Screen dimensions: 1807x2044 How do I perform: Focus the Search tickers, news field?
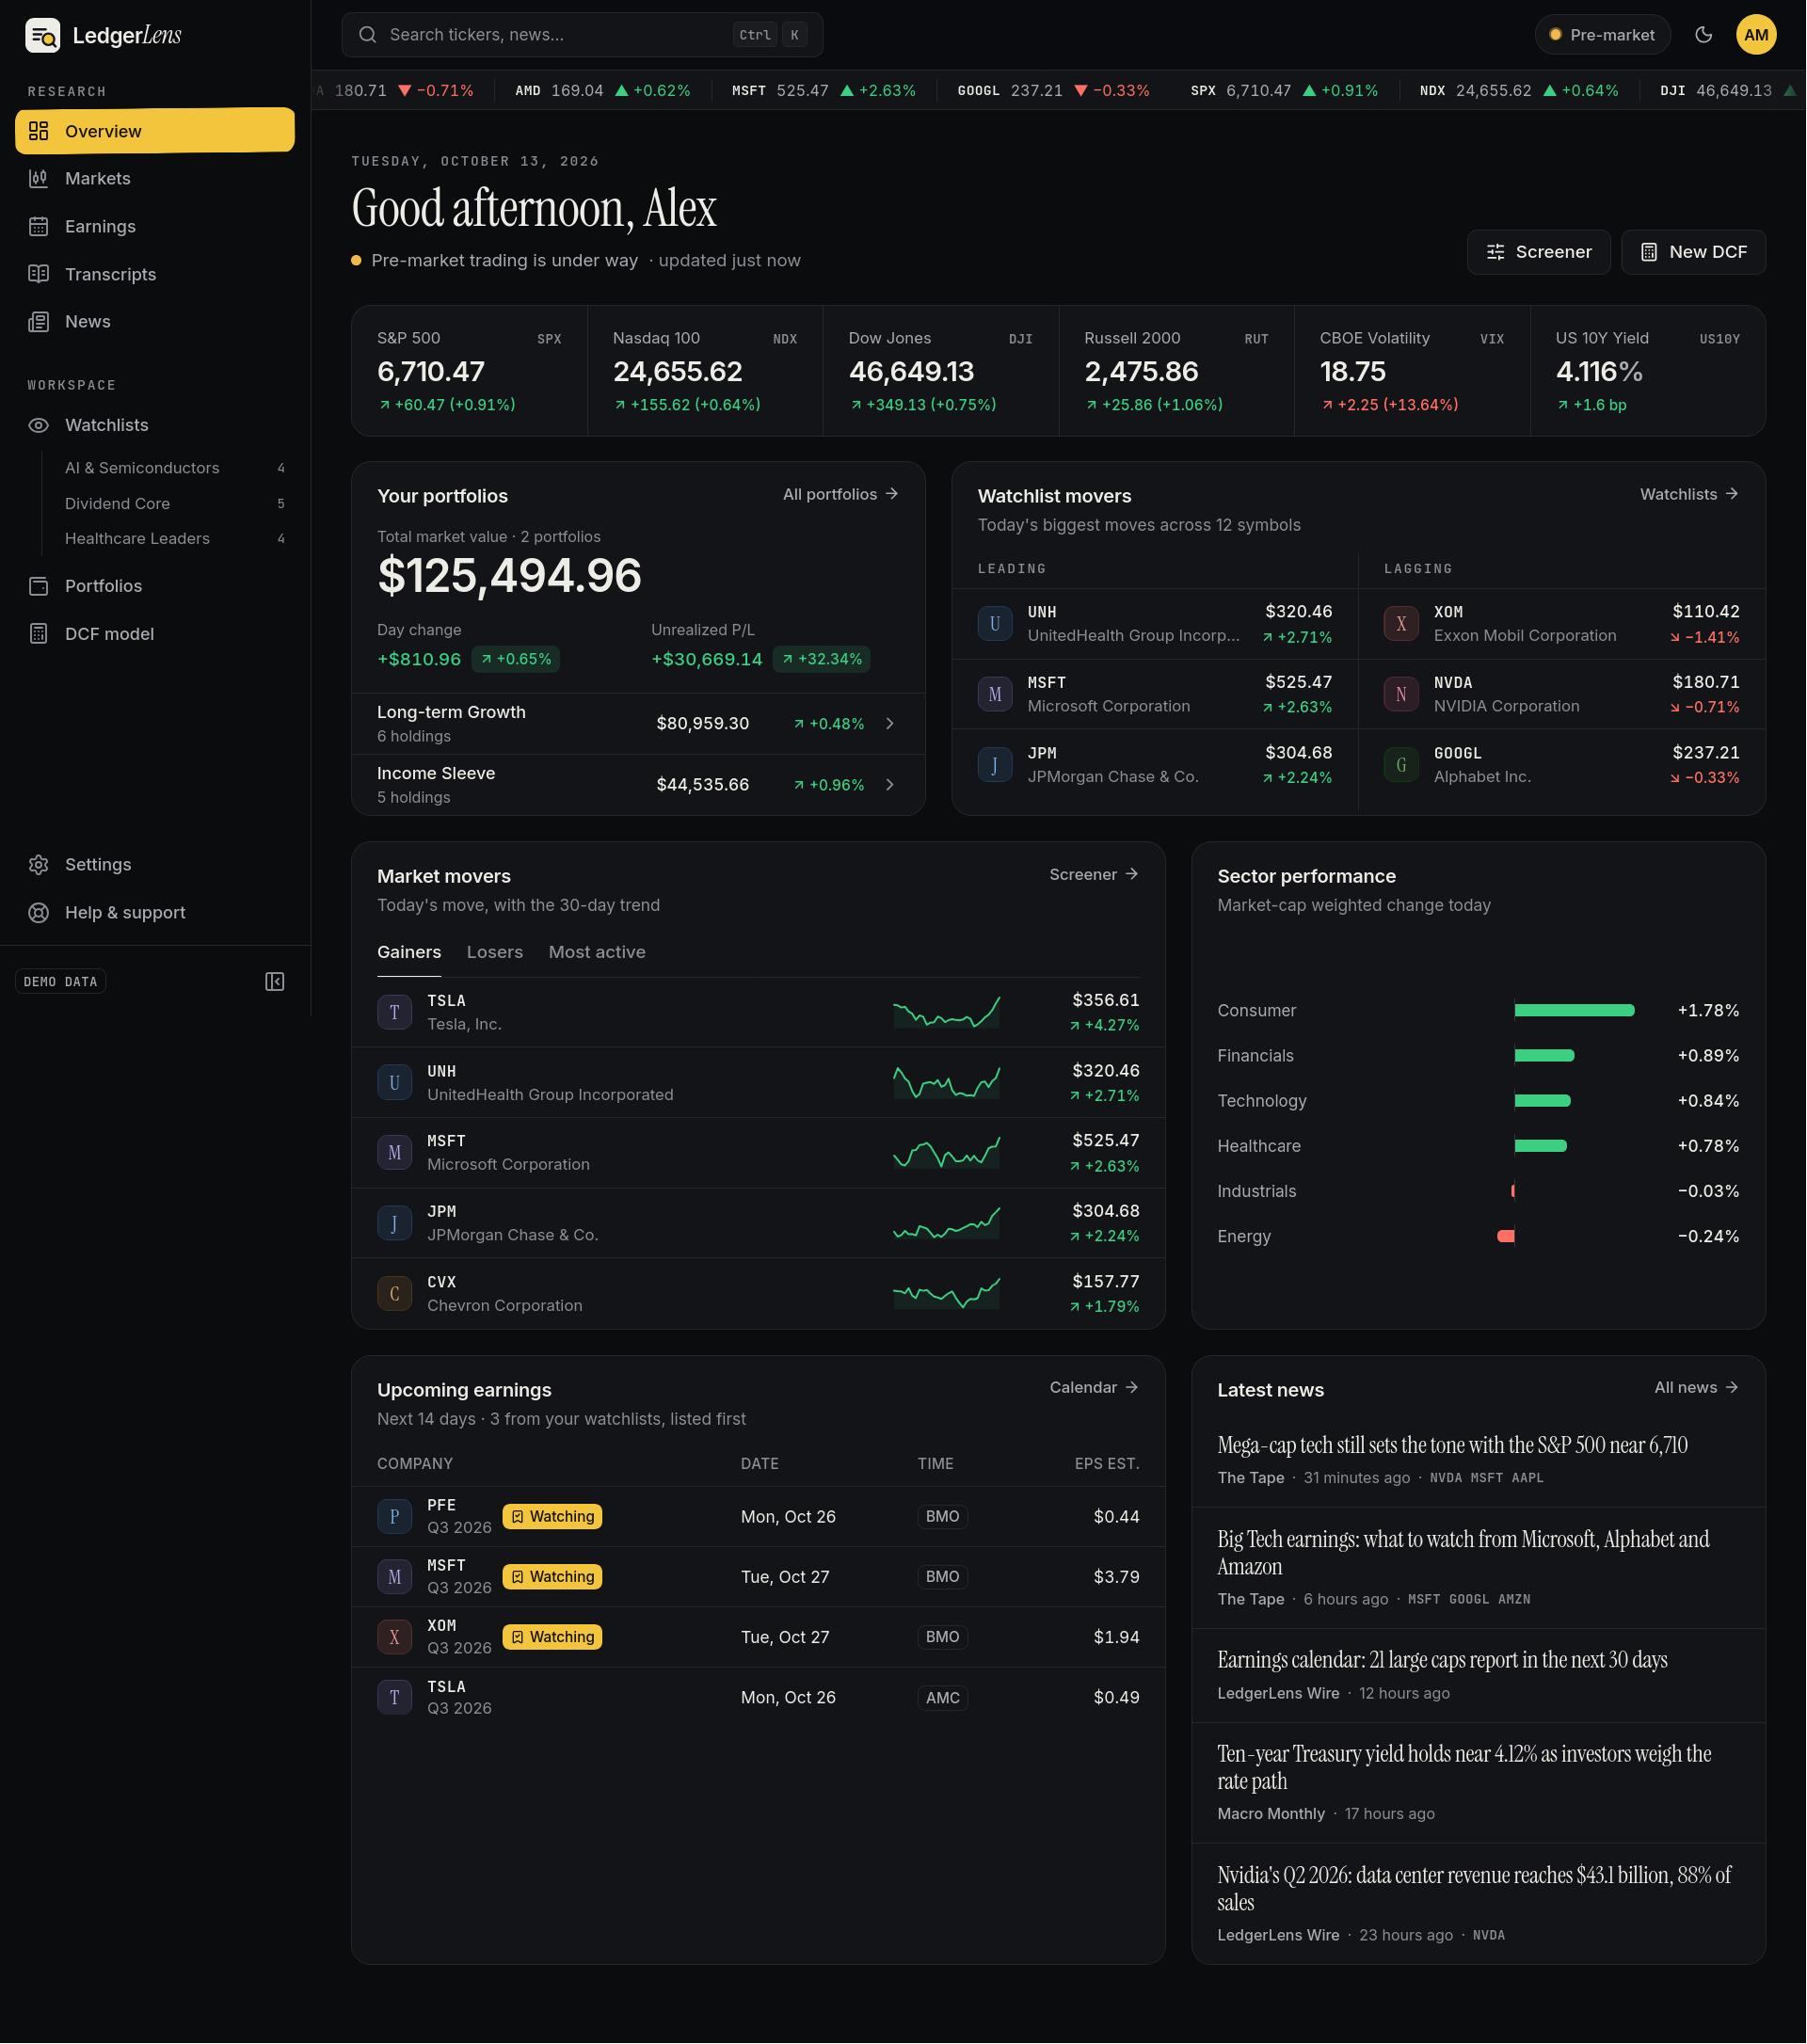click(582, 35)
